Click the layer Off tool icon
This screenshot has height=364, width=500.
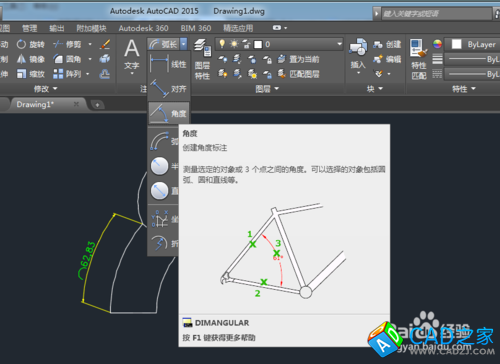(223, 59)
